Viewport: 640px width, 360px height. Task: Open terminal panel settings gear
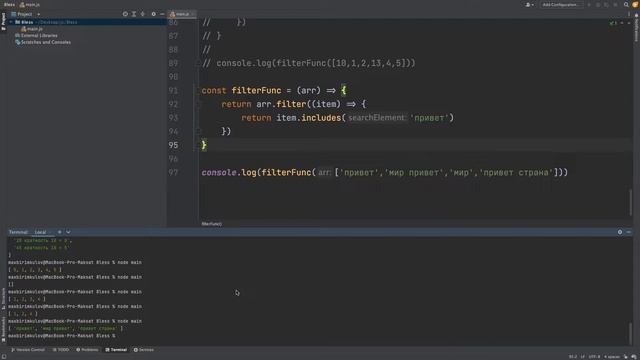(620, 232)
